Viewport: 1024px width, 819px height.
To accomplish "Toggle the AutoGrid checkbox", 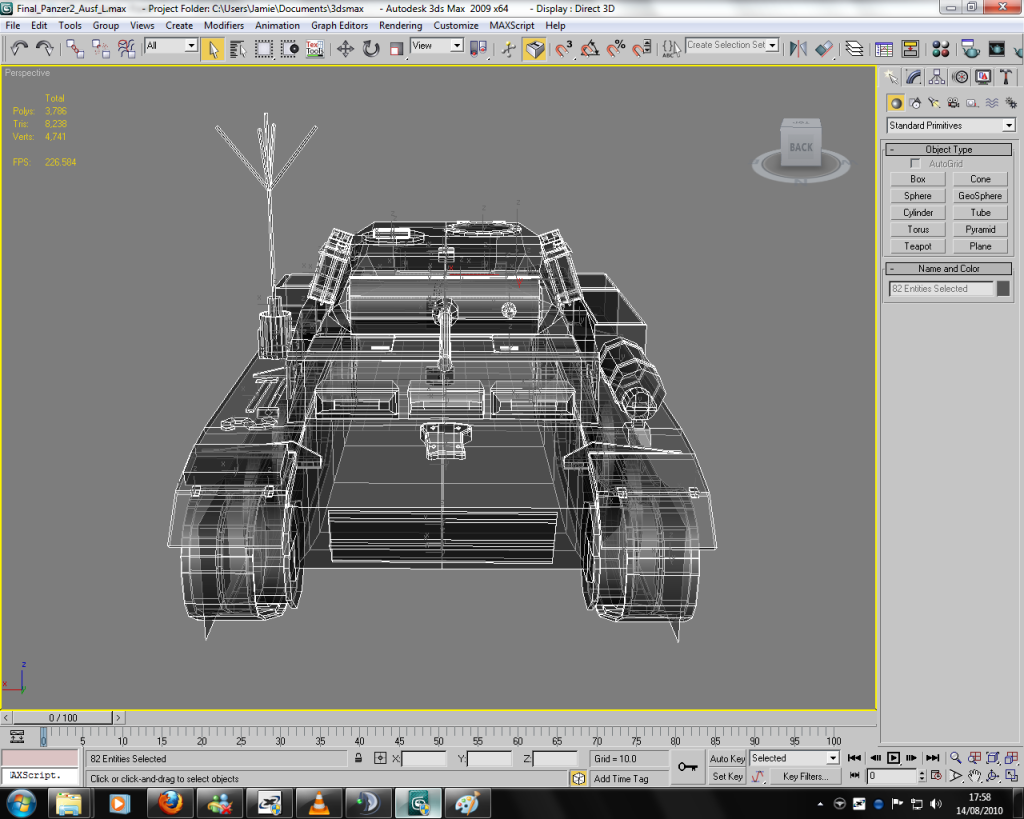I will point(915,163).
